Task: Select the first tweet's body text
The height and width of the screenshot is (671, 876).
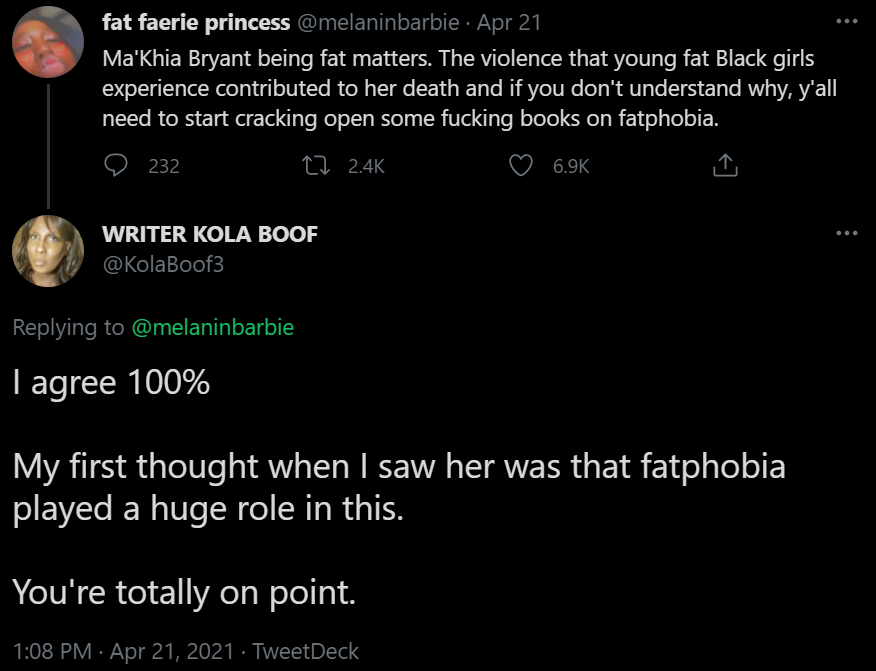Action: tap(469, 88)
